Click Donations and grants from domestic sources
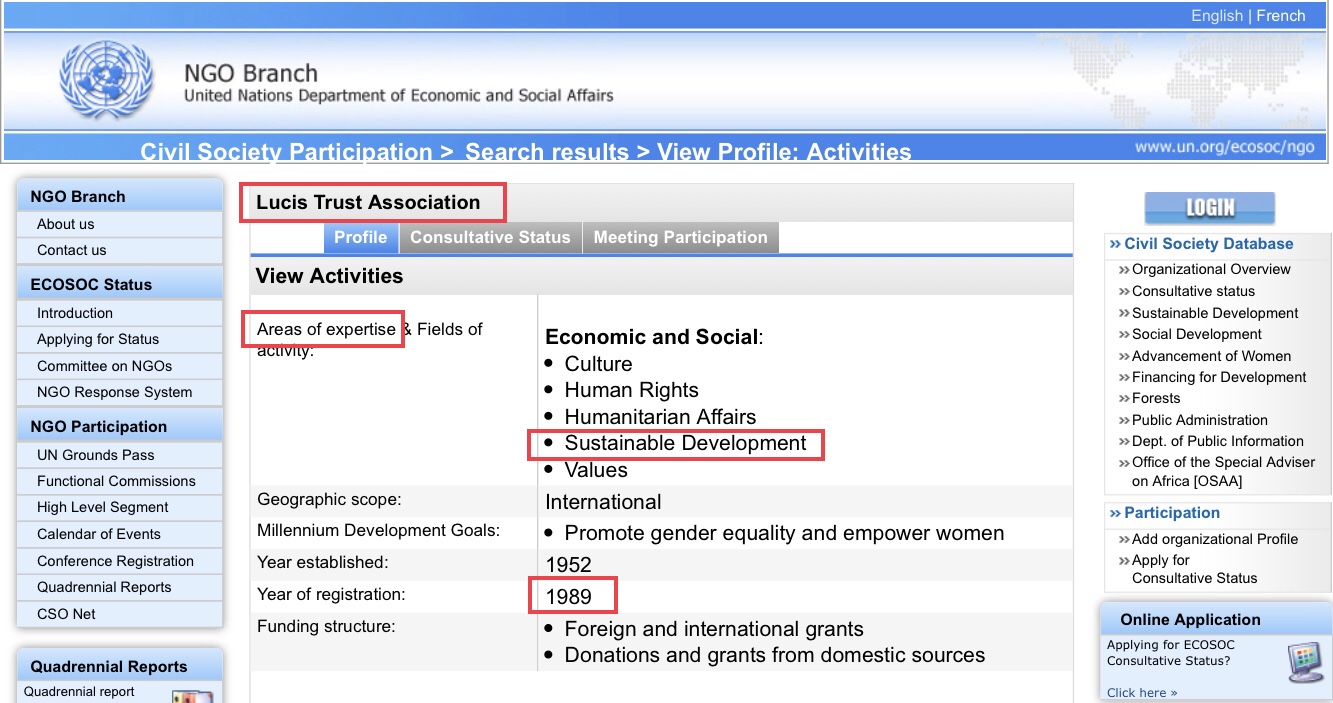The image size is (1333, 703). click(775, 656)
